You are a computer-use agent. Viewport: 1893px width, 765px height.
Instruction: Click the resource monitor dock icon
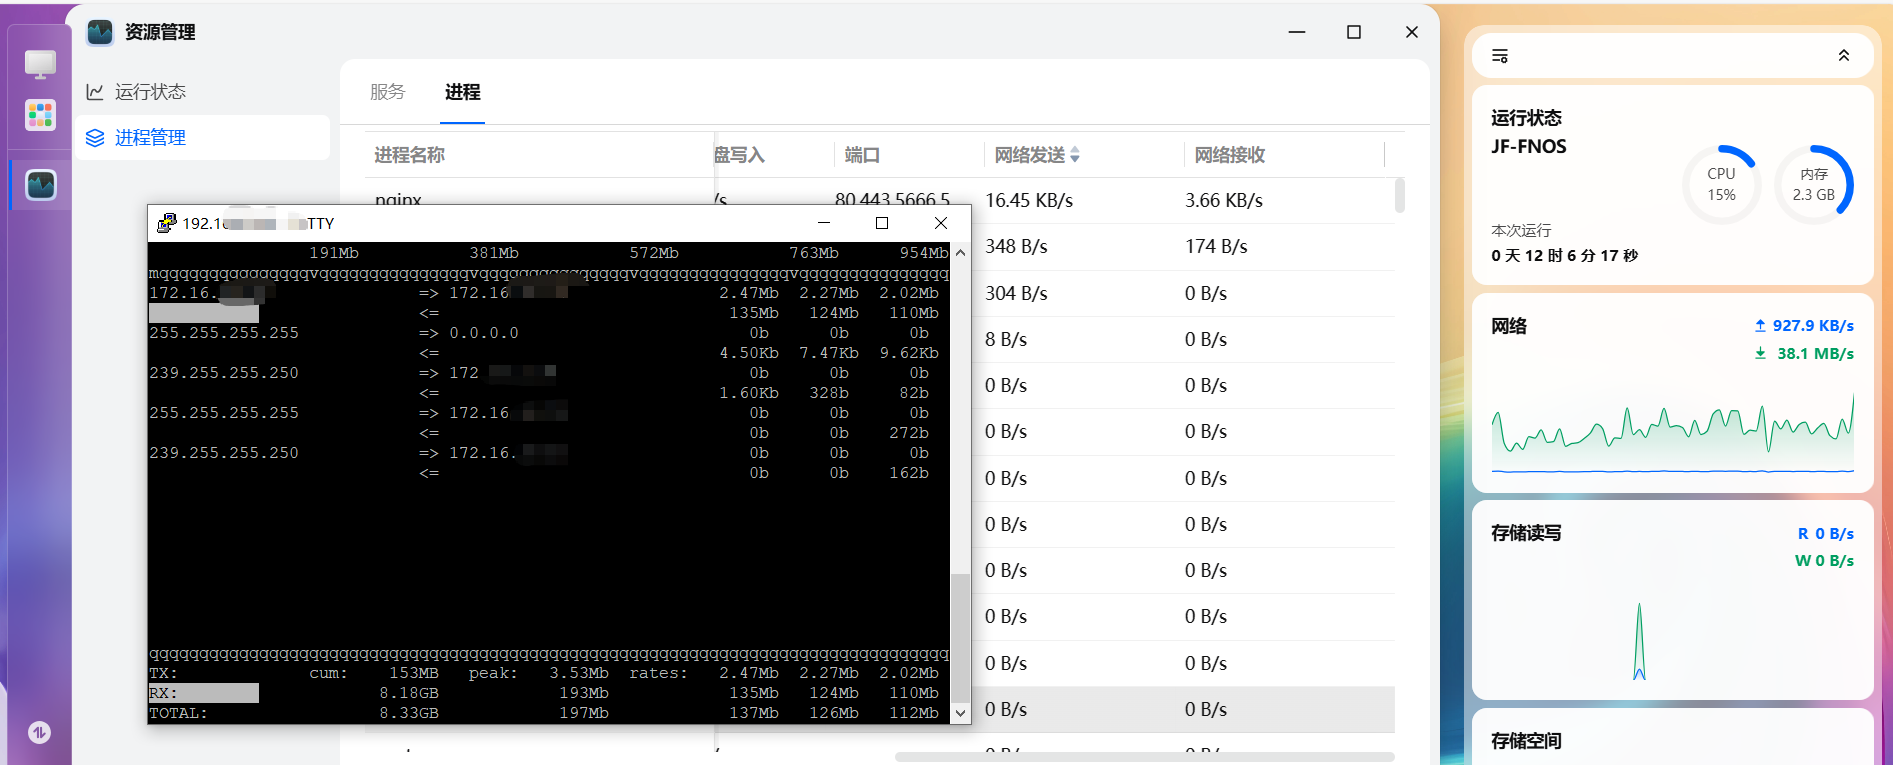click(40, 185)
